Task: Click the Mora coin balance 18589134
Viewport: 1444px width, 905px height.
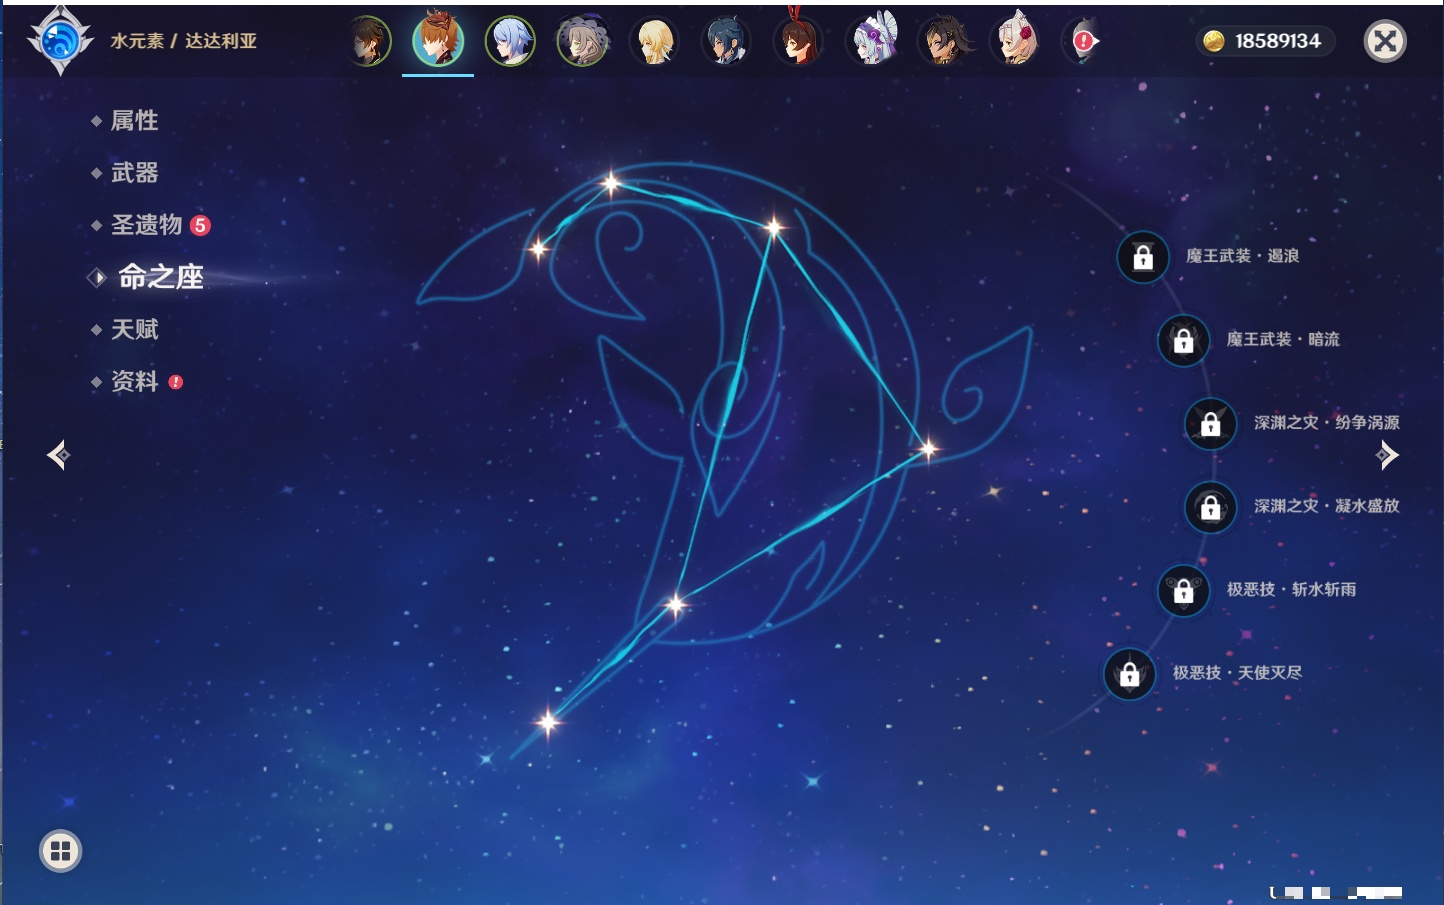Action: click(x=1264, y=41)
